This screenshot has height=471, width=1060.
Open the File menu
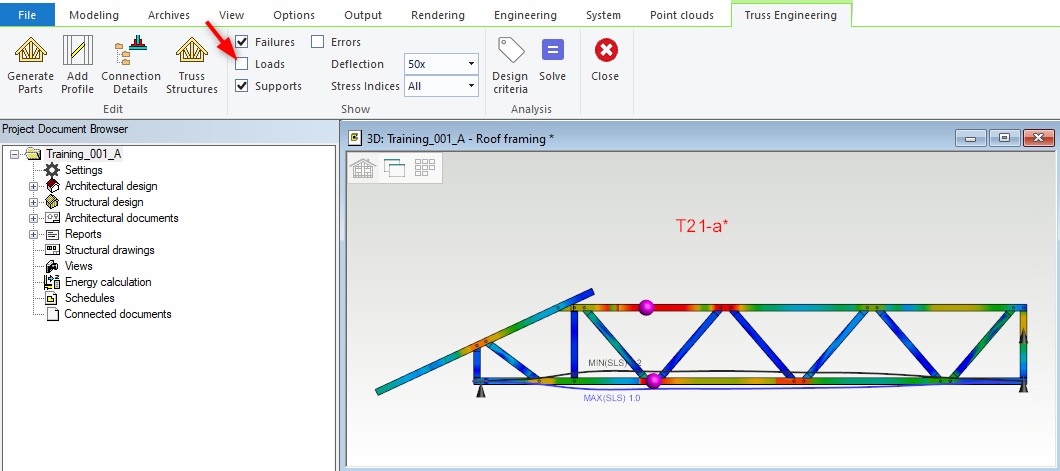[x=28, y=15]
